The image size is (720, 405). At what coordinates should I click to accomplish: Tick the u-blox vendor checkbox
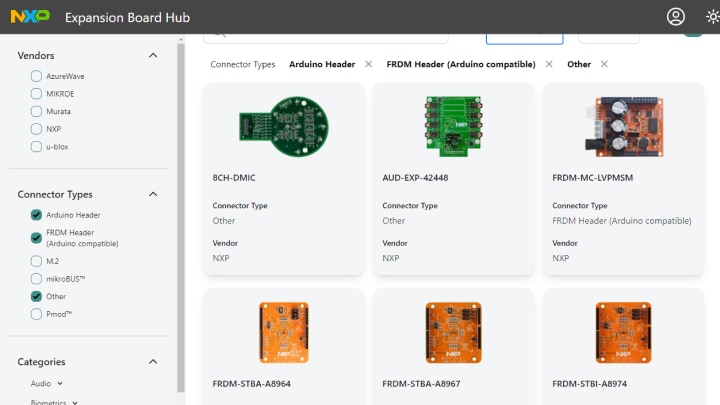37,147
